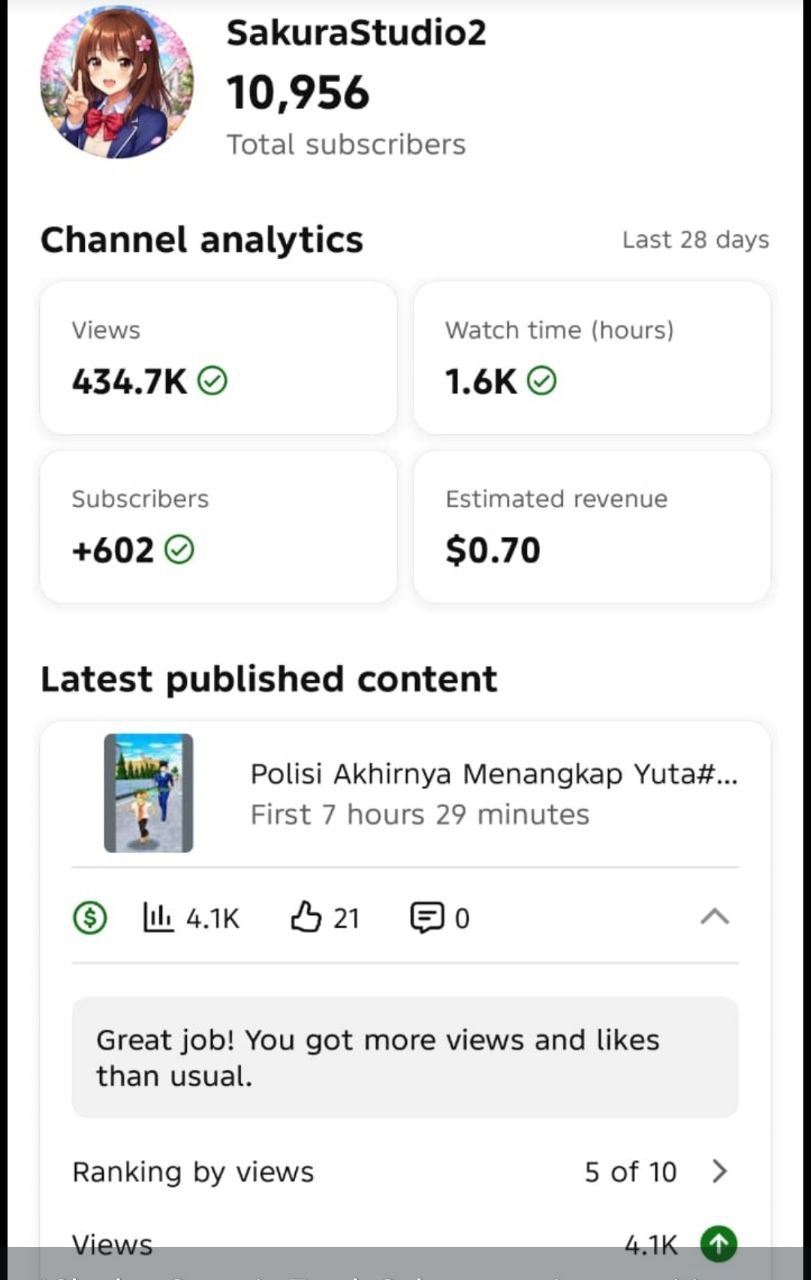The width and height of the screenshot is (811, 1280).
Task: Click the checkmark icon beside +602 subscribers
Action: point(179,550)
